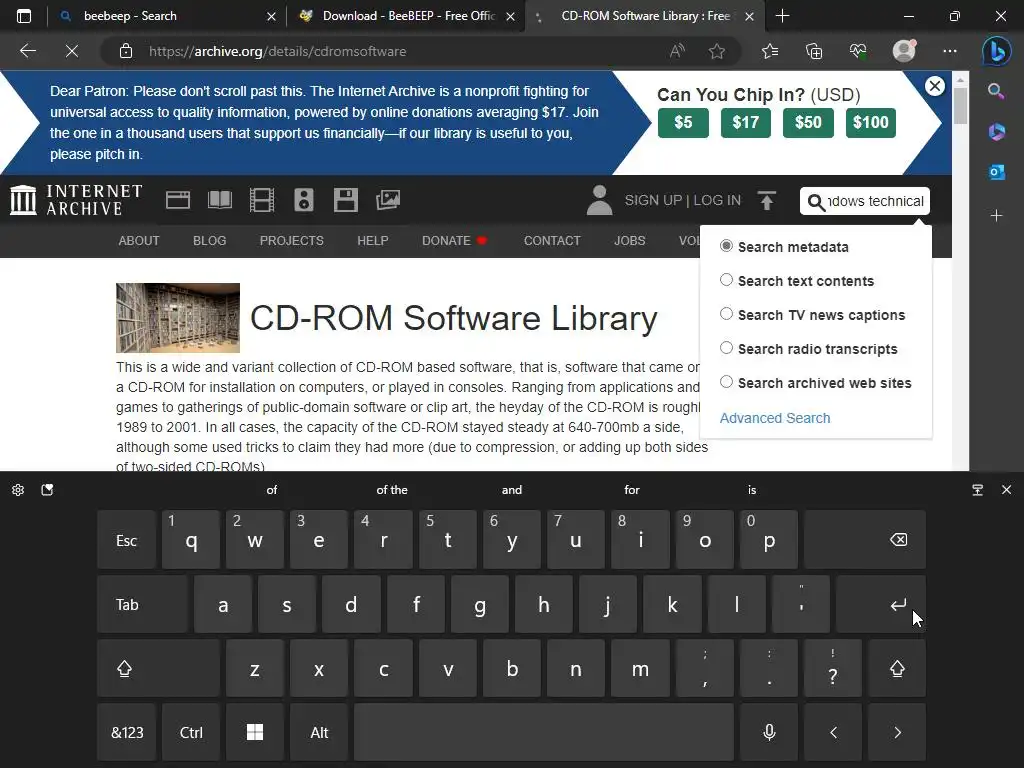Close the touch keyboard
Viewport: 1024px width, 768px height.
click(1006, 490)
